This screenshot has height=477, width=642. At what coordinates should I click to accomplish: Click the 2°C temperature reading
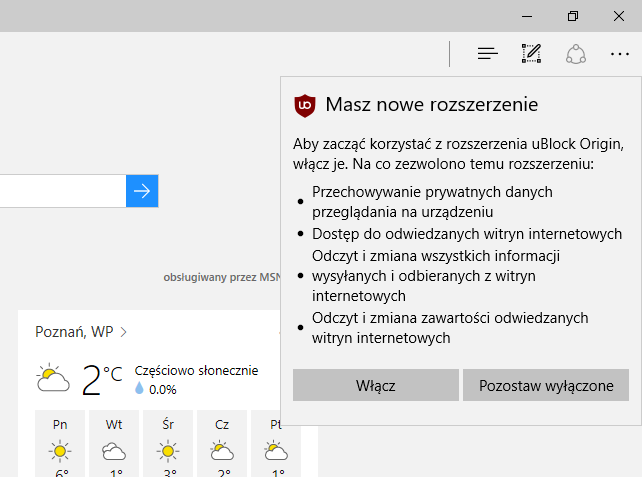point(102,380)
